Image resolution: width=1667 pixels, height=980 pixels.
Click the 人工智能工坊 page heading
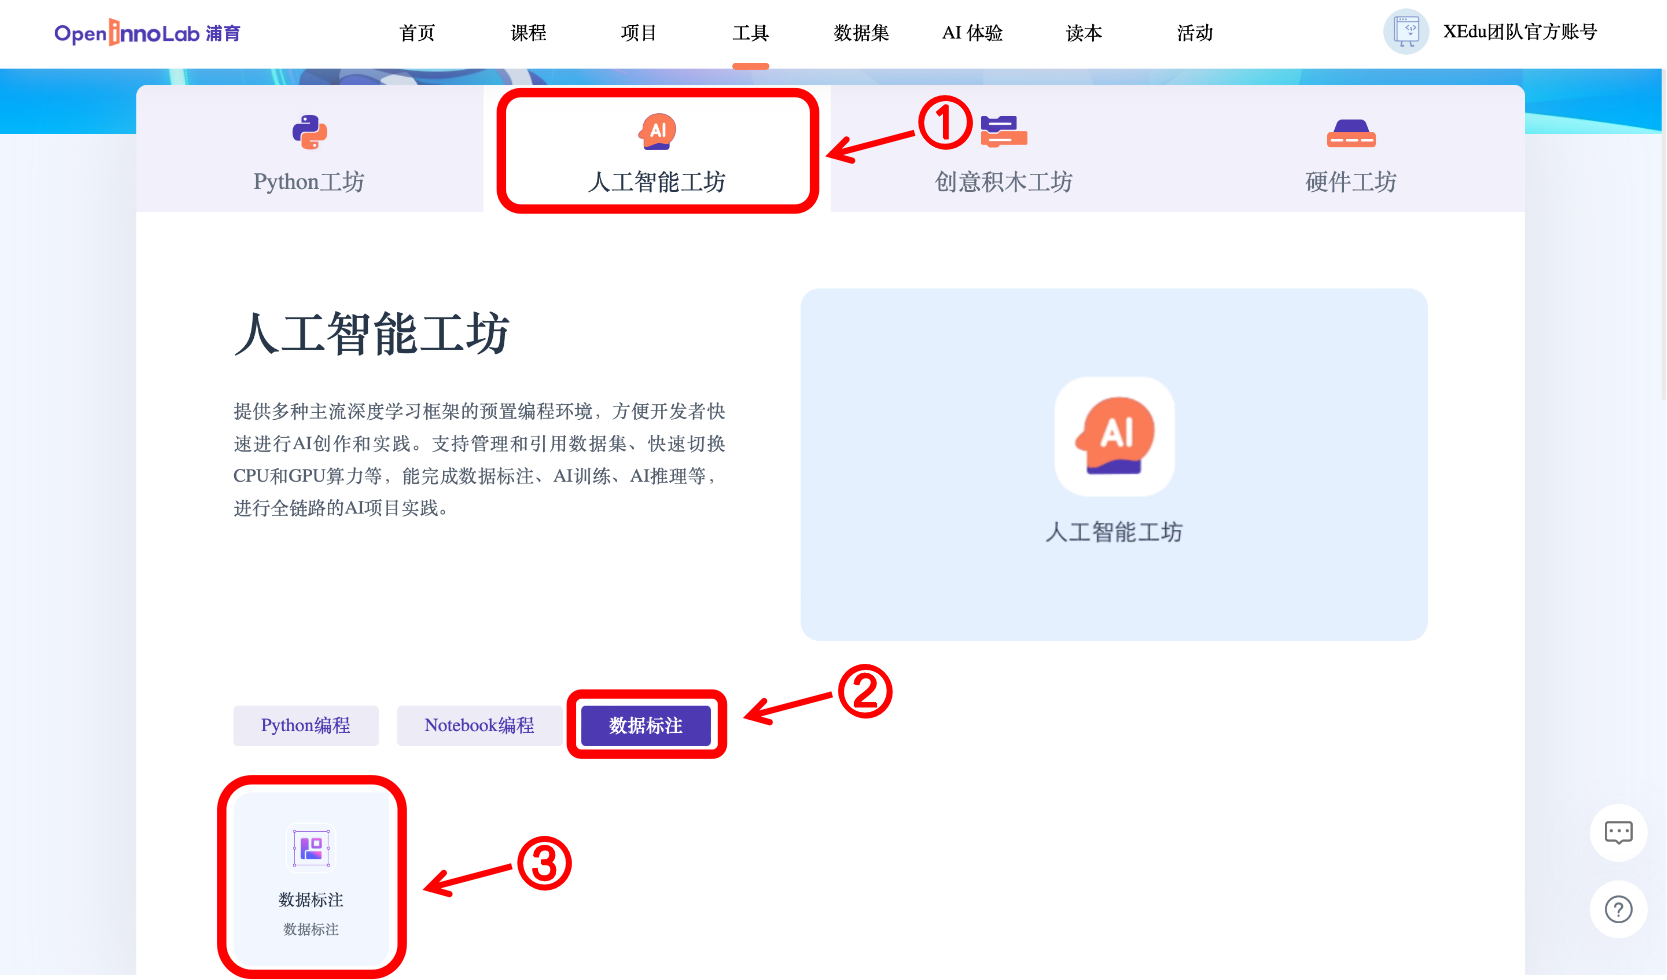click(x=372, y=334)
